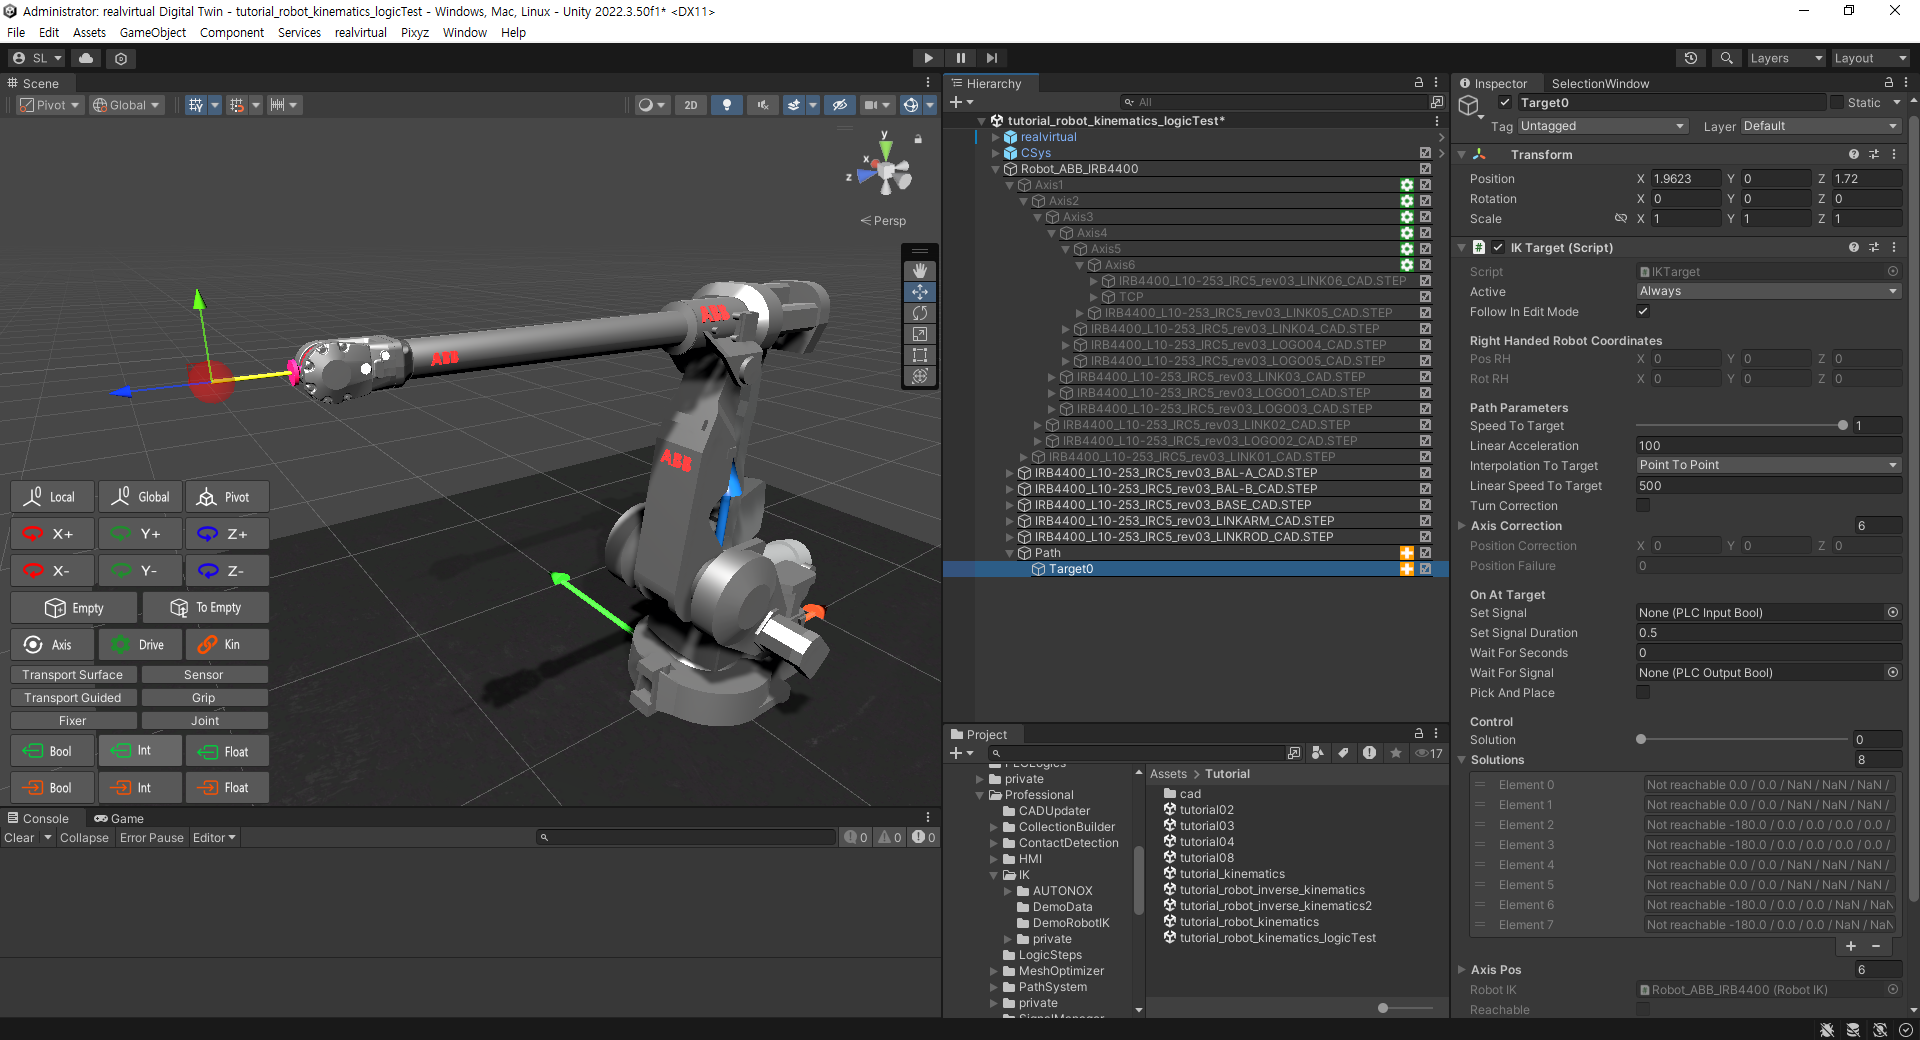Screen dimensions: 1920x1040
Task: Collapse the Path hierarchy node
Action: pos(1010,553)
